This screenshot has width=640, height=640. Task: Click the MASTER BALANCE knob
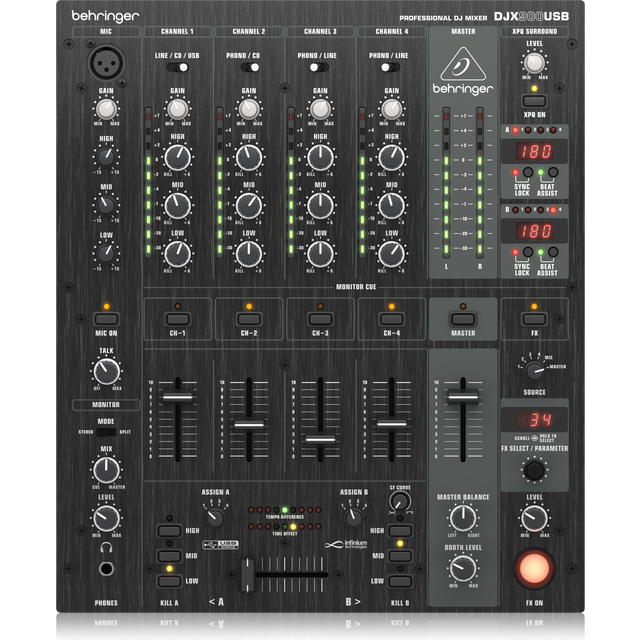coord(463,518)
